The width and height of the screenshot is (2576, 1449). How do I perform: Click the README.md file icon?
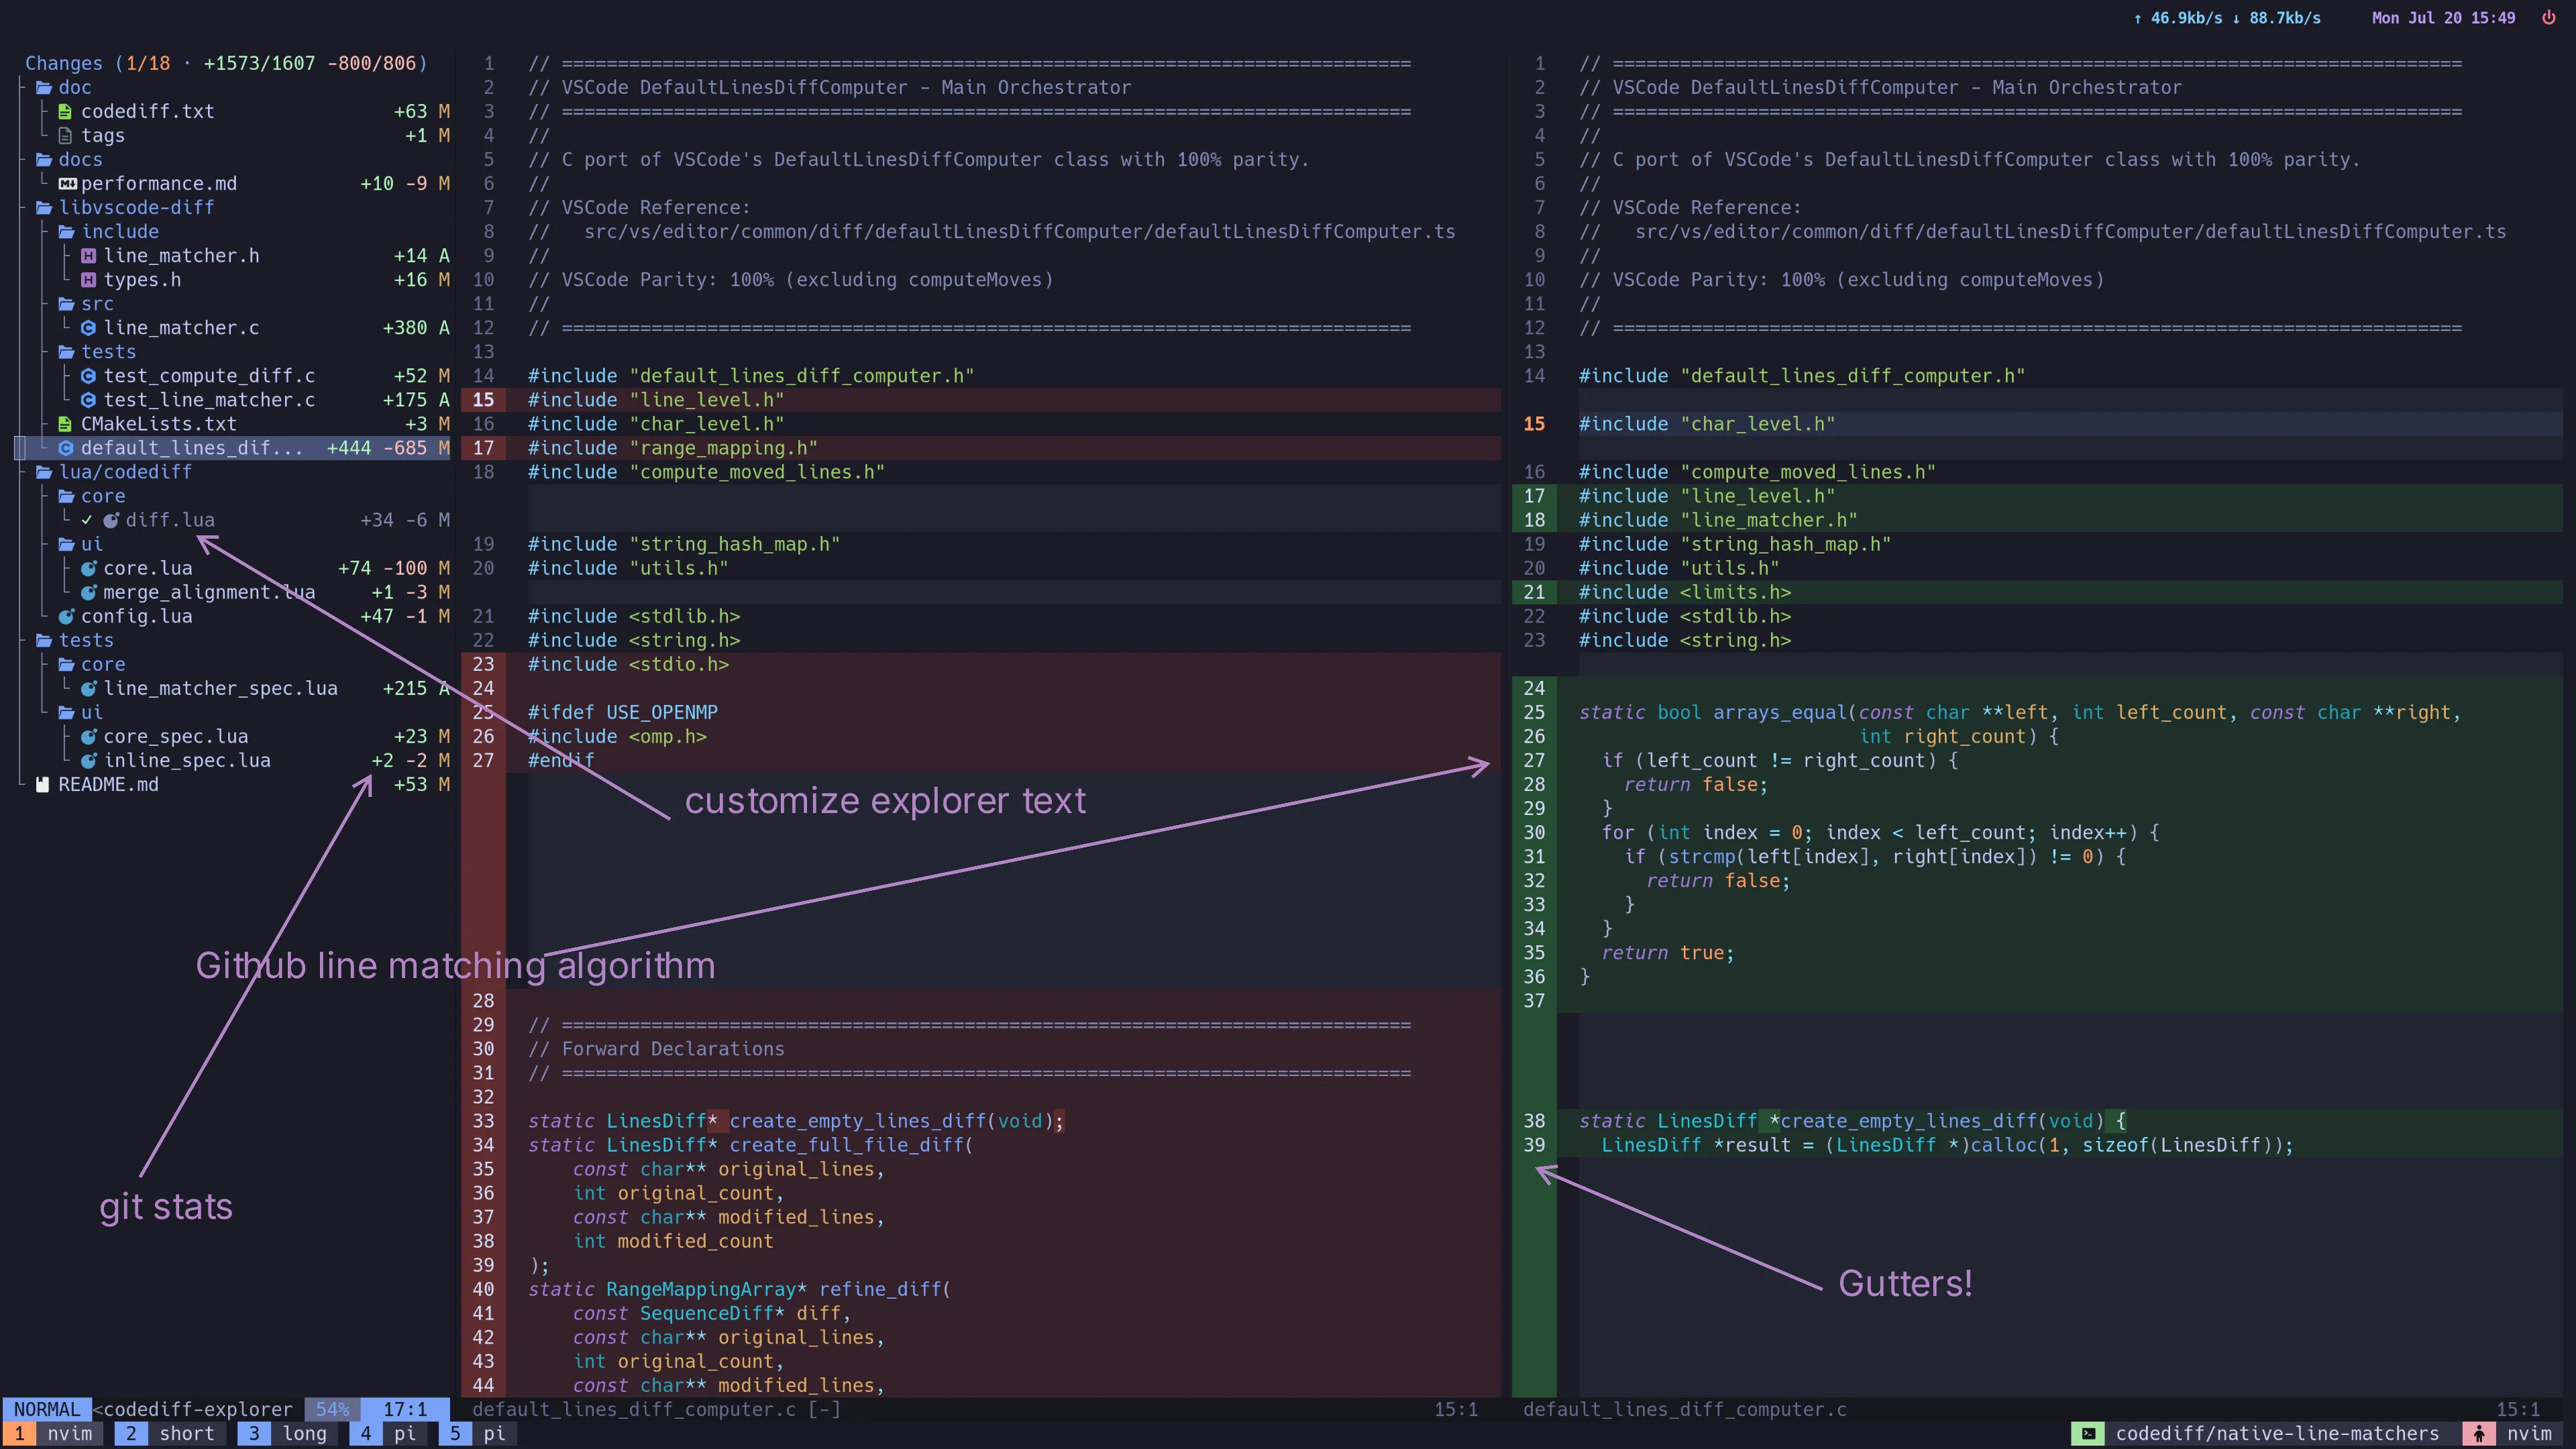(x=42, y=784)
